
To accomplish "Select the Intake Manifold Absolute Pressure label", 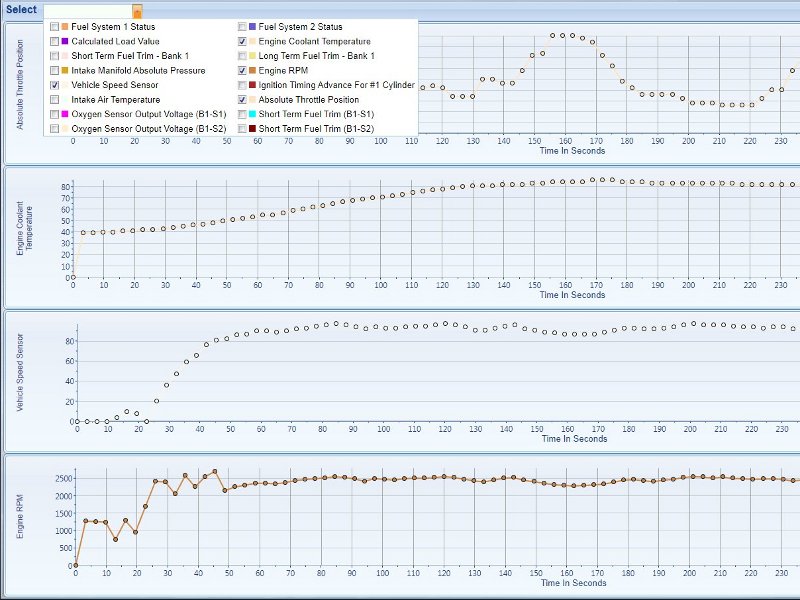I will click(138, 71).
